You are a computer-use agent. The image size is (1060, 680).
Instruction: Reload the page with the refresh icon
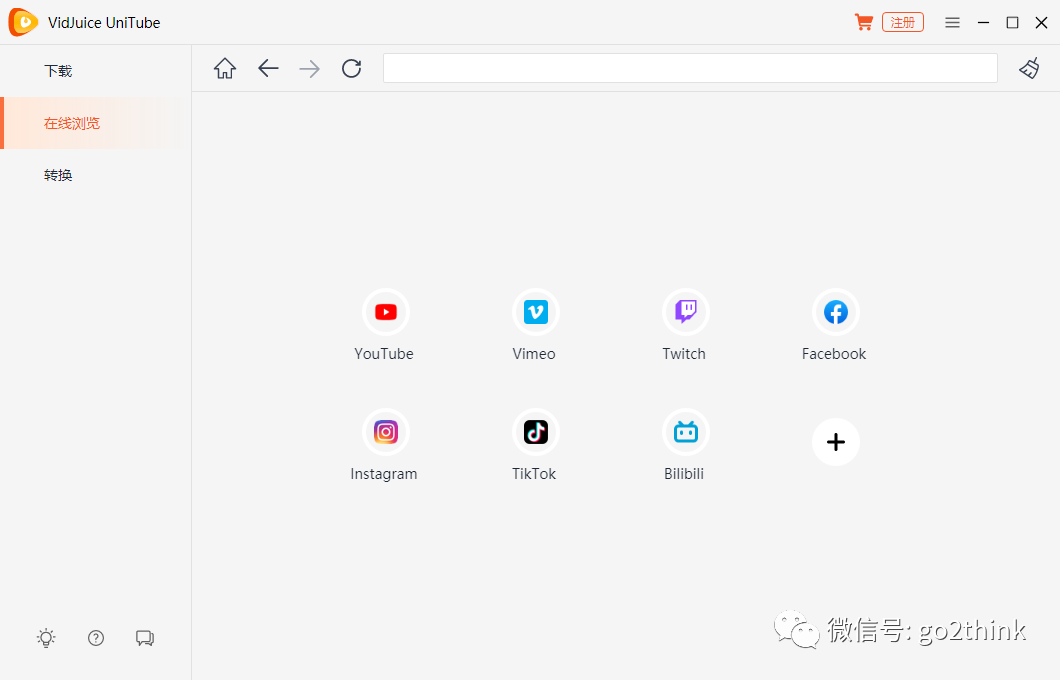352,68
